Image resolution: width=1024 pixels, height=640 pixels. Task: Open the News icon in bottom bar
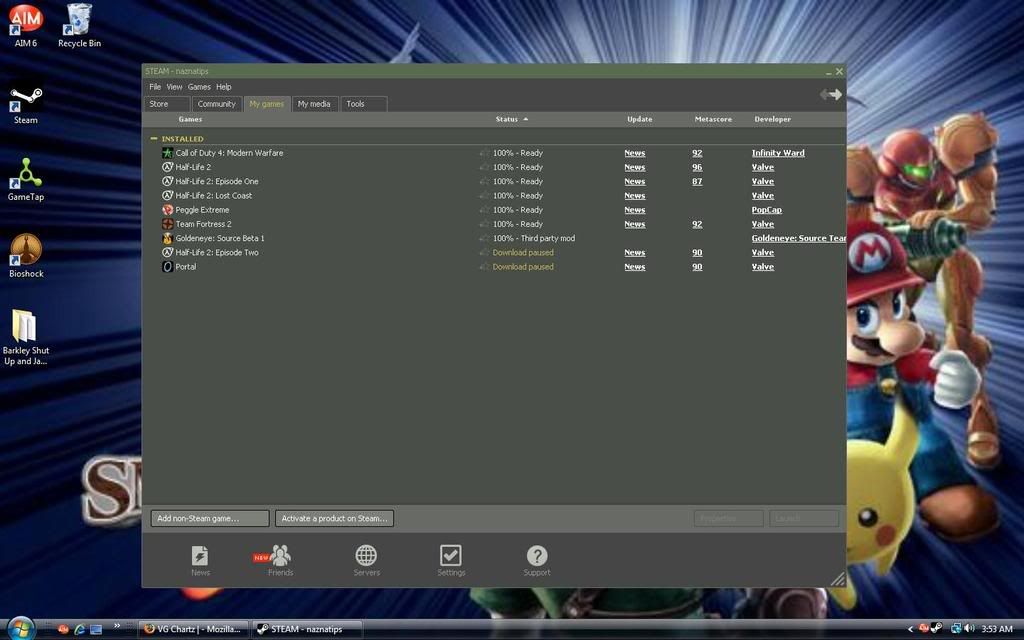click(200, 558)
